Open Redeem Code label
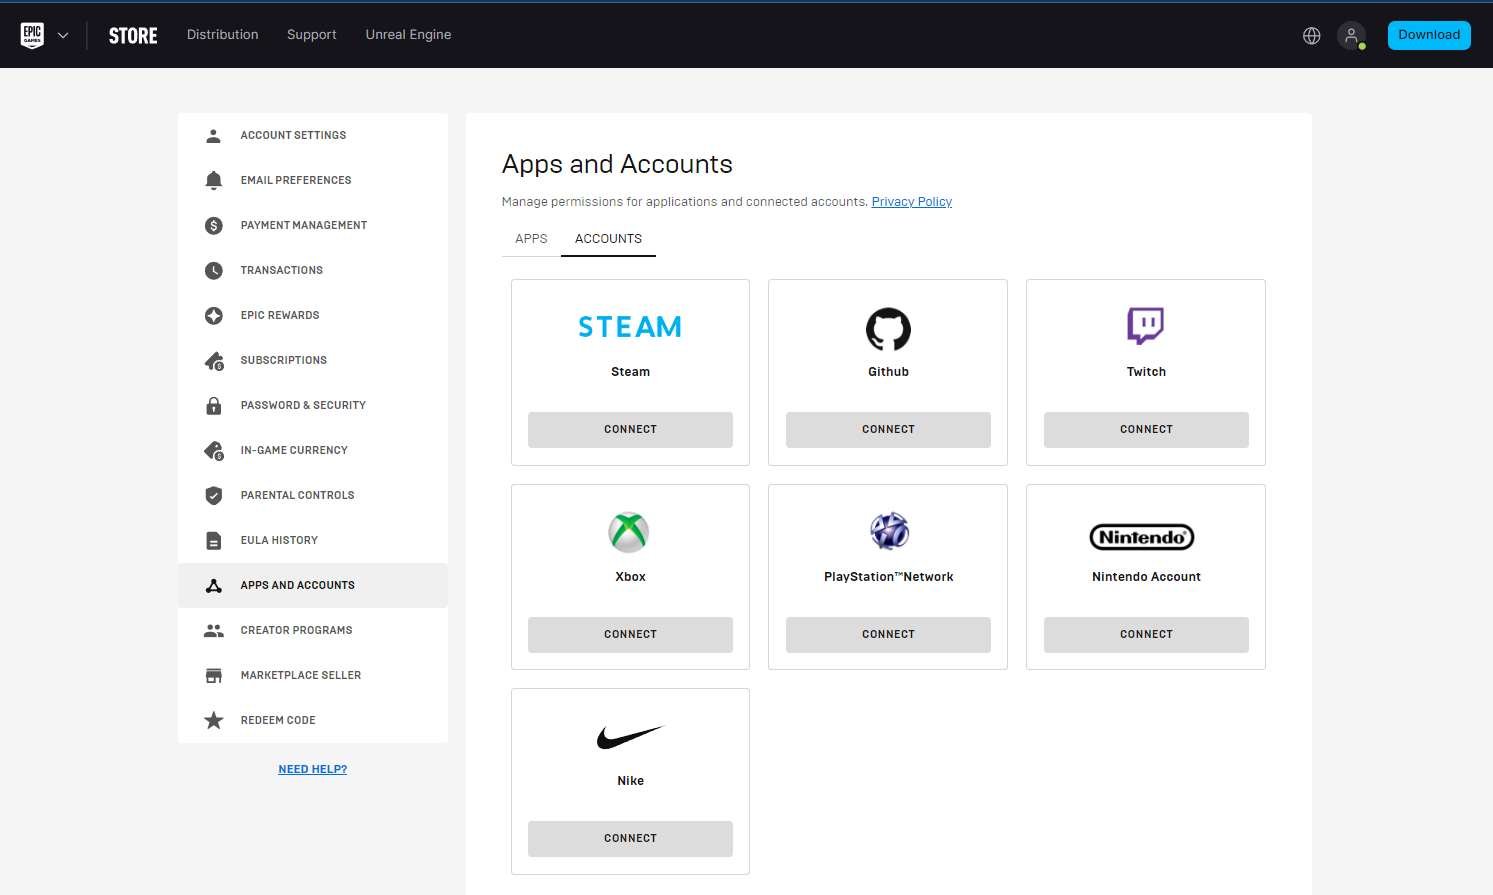 [x=278, y=720]
